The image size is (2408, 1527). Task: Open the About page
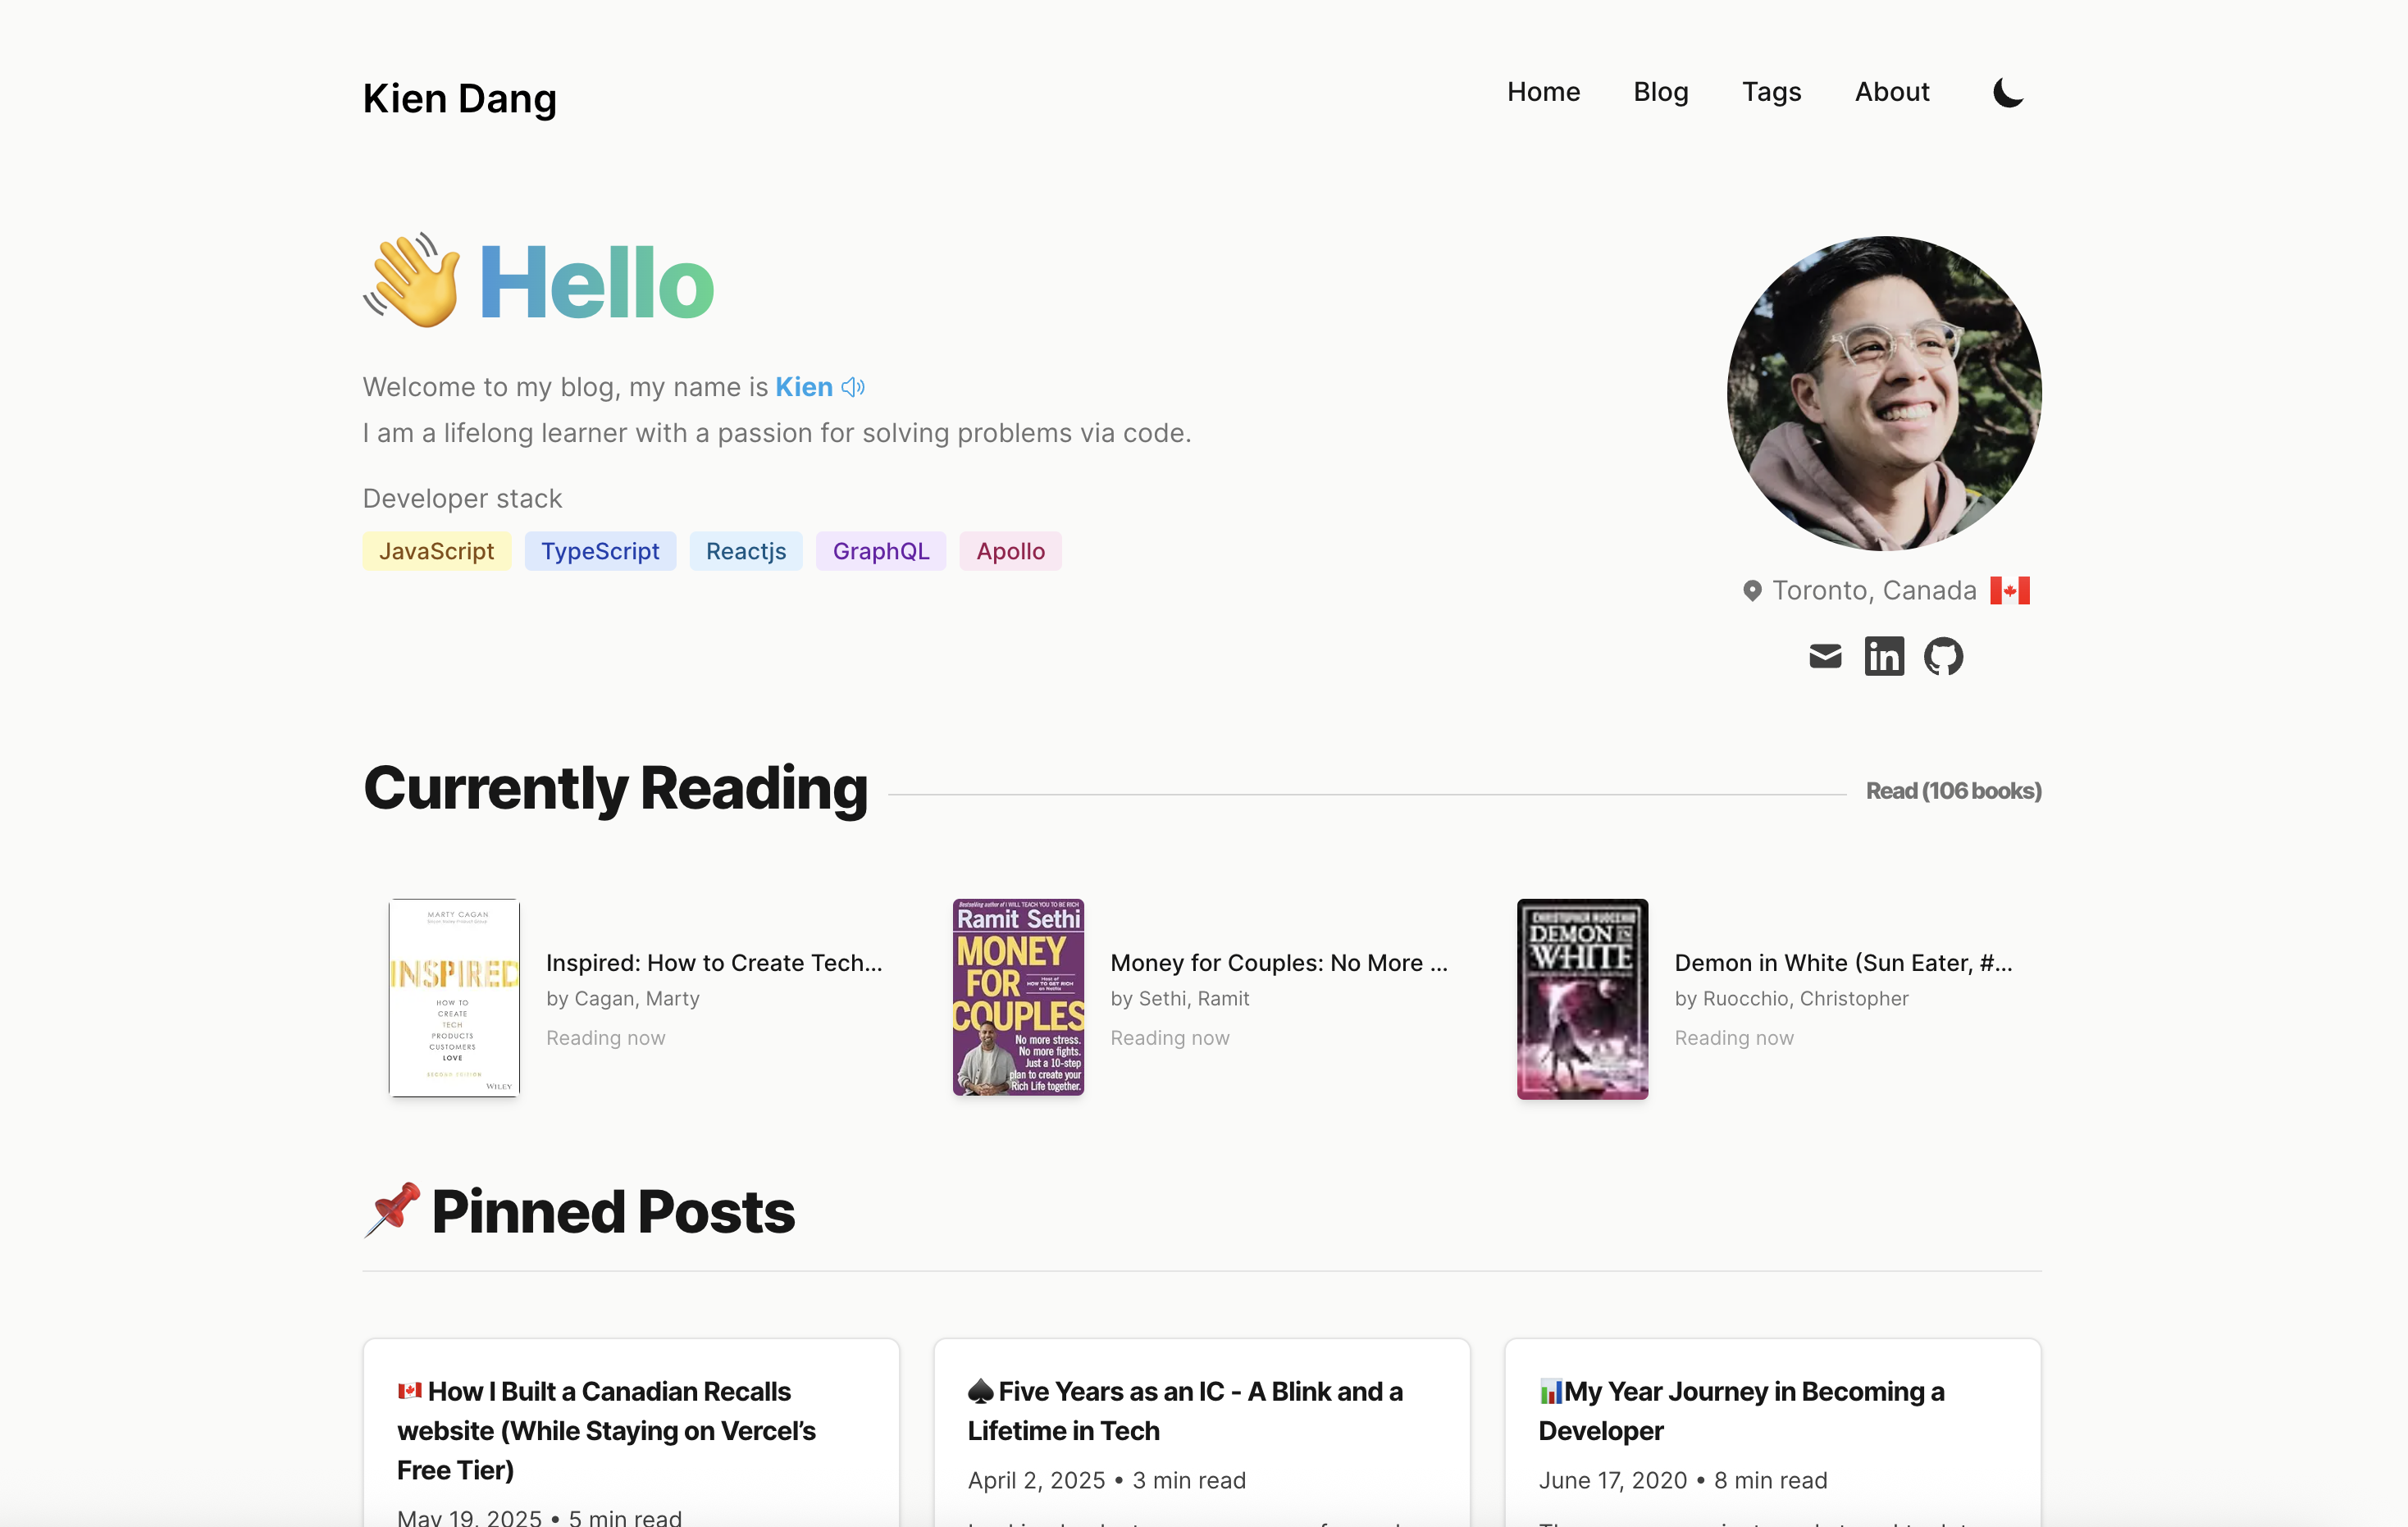pyautogui.click(x=1892, y=92)
